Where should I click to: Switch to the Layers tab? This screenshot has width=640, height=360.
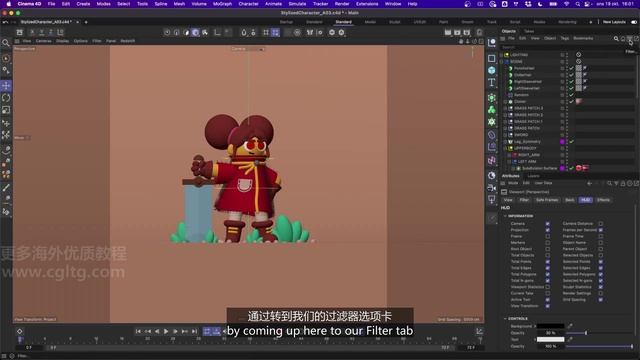tap(533, 176)
